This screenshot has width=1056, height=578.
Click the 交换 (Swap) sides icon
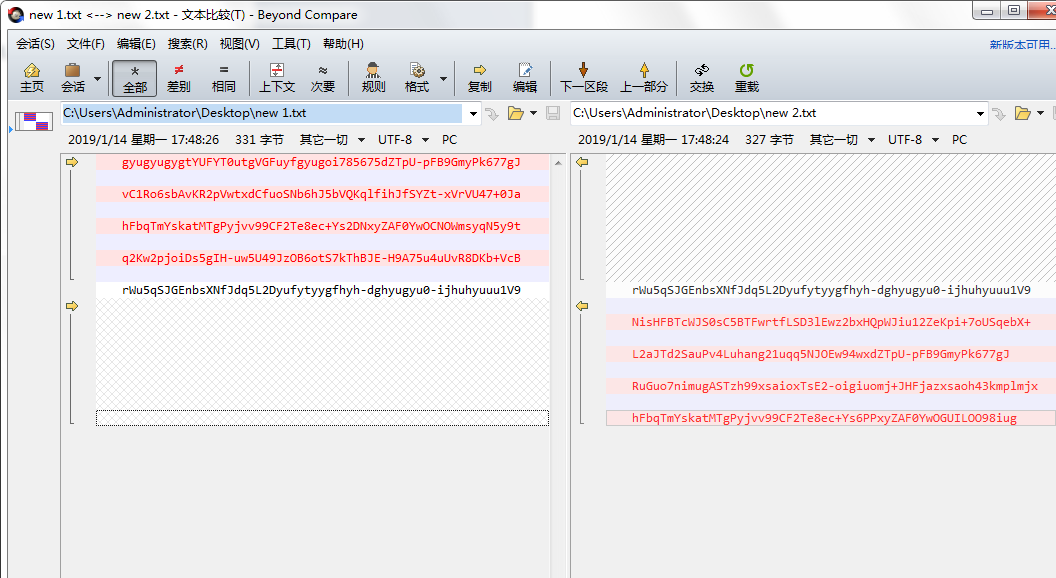(702, 78)
